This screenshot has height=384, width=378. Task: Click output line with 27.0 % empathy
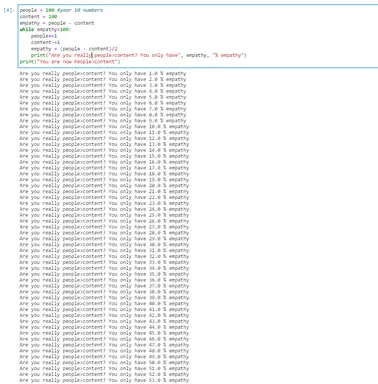tap(104, 227)
